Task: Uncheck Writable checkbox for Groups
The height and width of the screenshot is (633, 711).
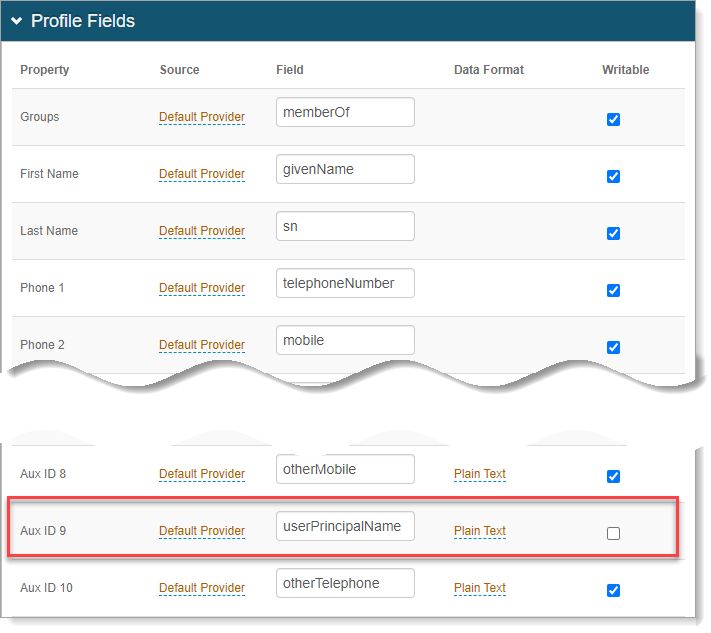Action: click(x=613, y=119)
